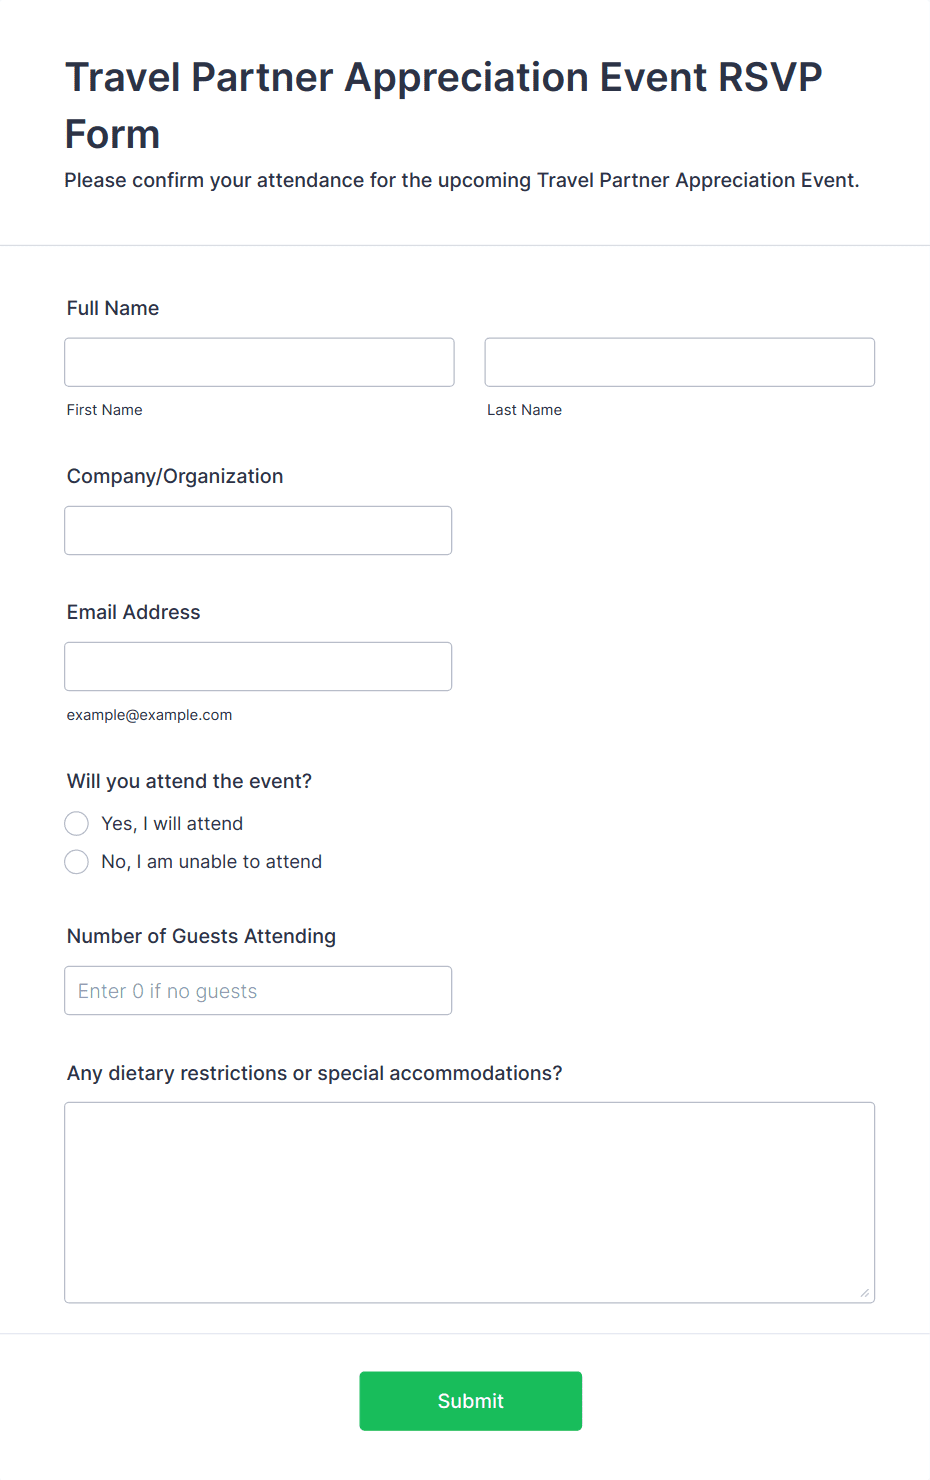Click the "Number of Guests Attending" label
Viewport: 930px width, 1480px height.
202,936
